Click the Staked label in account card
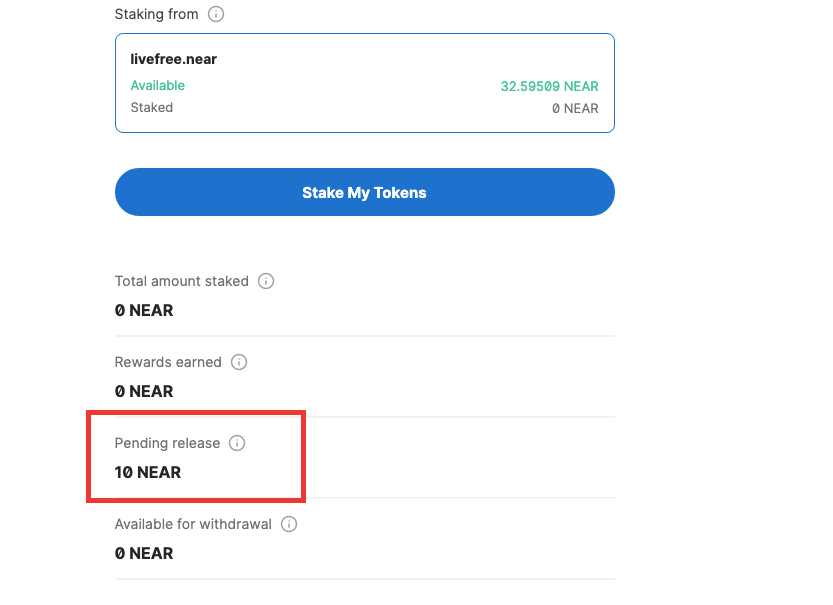 click(x=152, y=108)
